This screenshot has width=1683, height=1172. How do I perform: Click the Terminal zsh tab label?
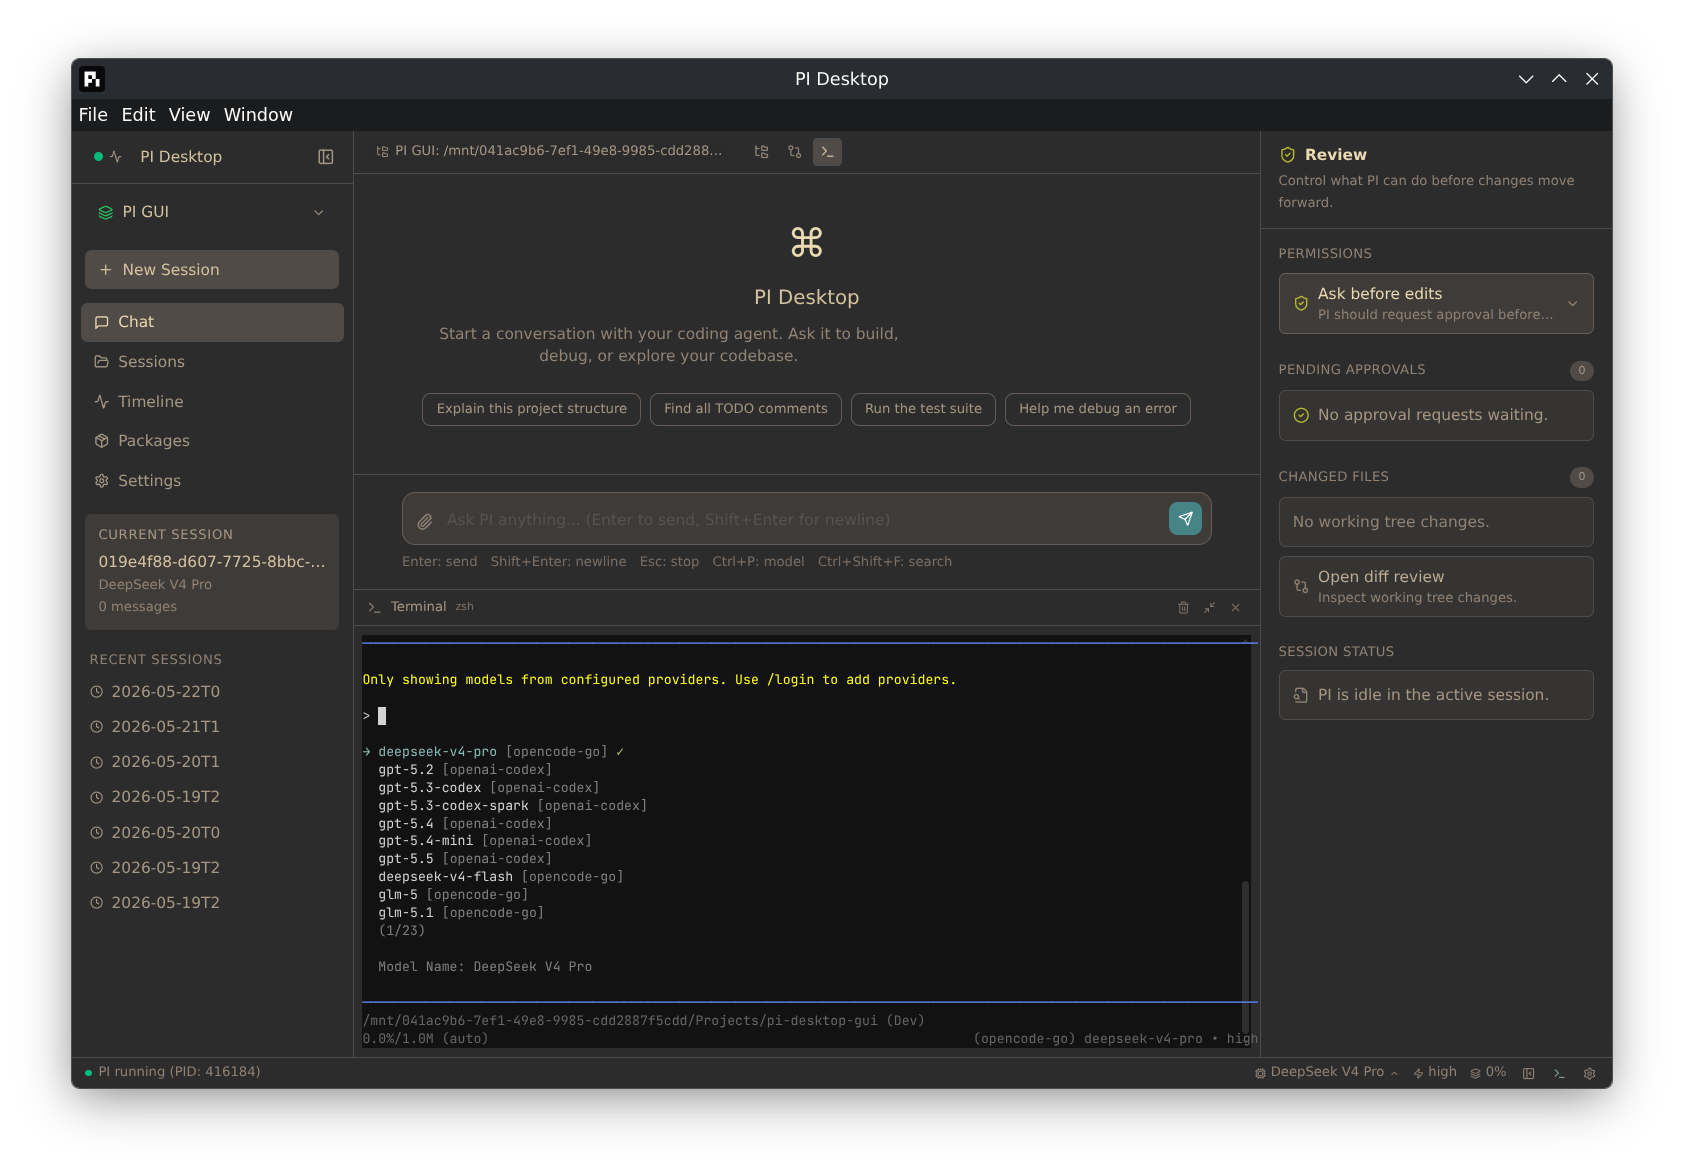tap(421, 607)
